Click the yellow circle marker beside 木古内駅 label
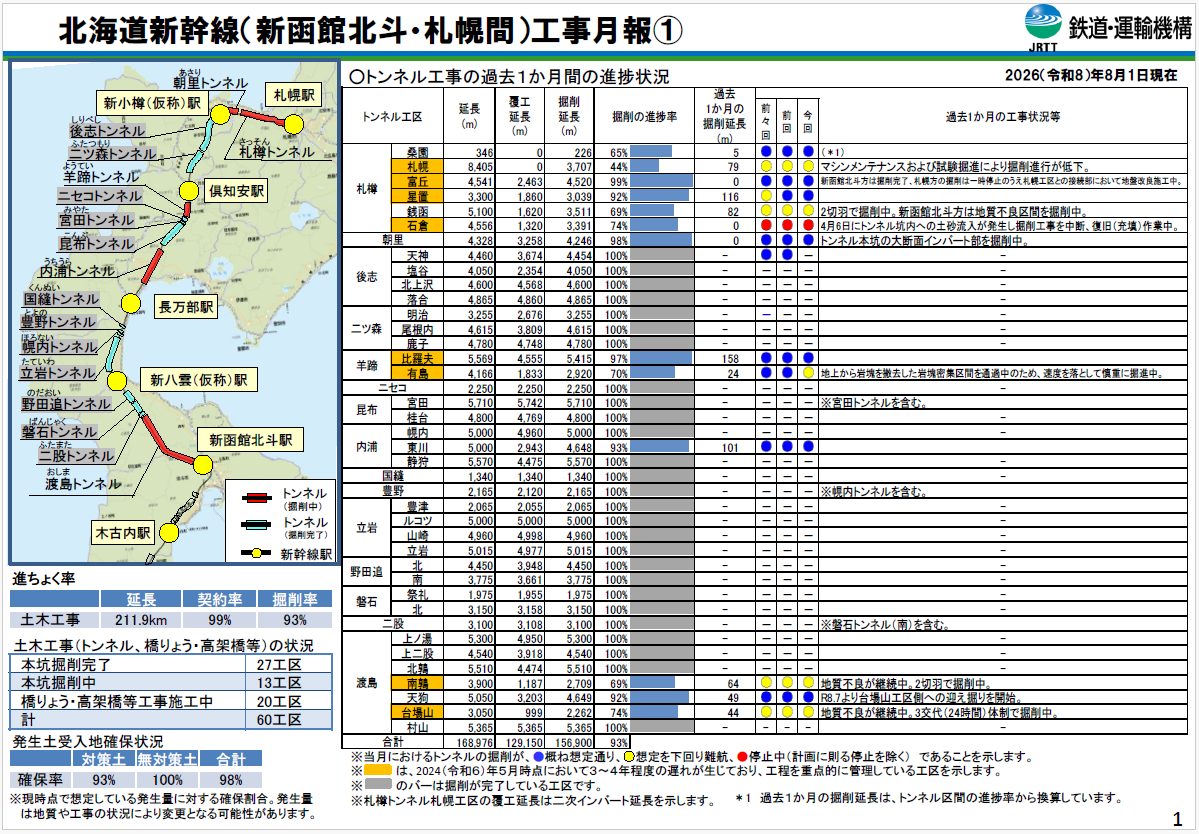The width and height of the screenshot is (1199, 834). tap(169, 532)
